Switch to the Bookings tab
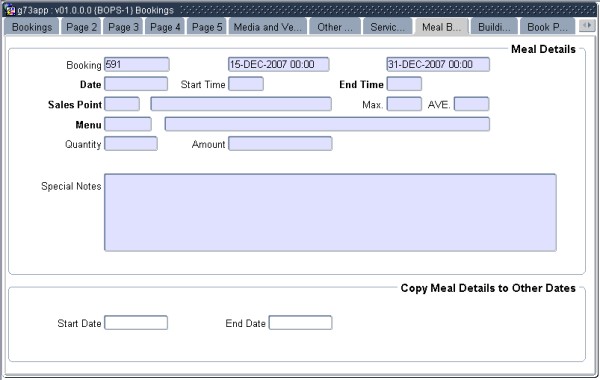The height and width of the screenshot is (380, 600). 32,27
